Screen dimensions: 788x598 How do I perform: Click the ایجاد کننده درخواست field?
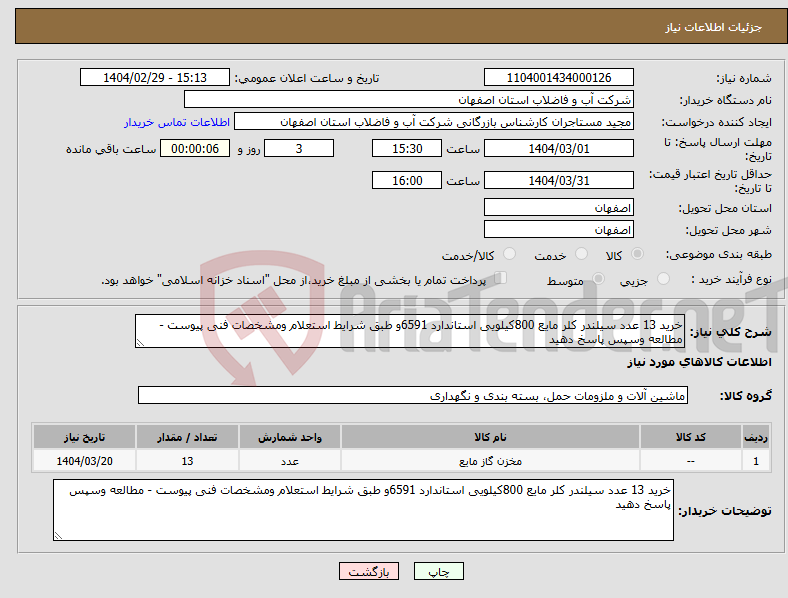coord(434,122)
